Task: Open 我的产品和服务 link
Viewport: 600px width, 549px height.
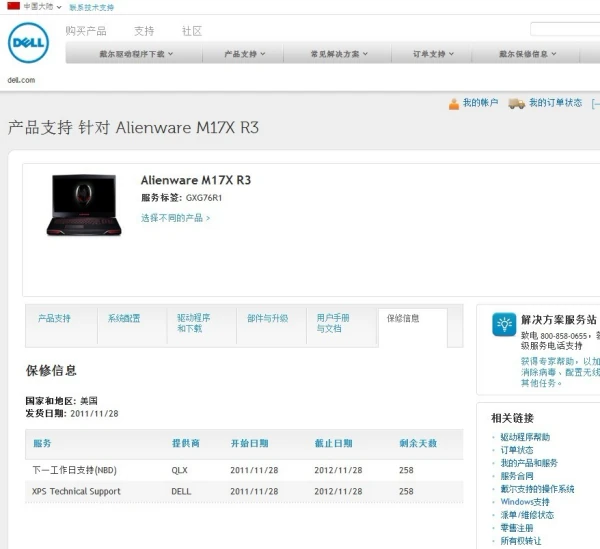Action: coord(529,463)
